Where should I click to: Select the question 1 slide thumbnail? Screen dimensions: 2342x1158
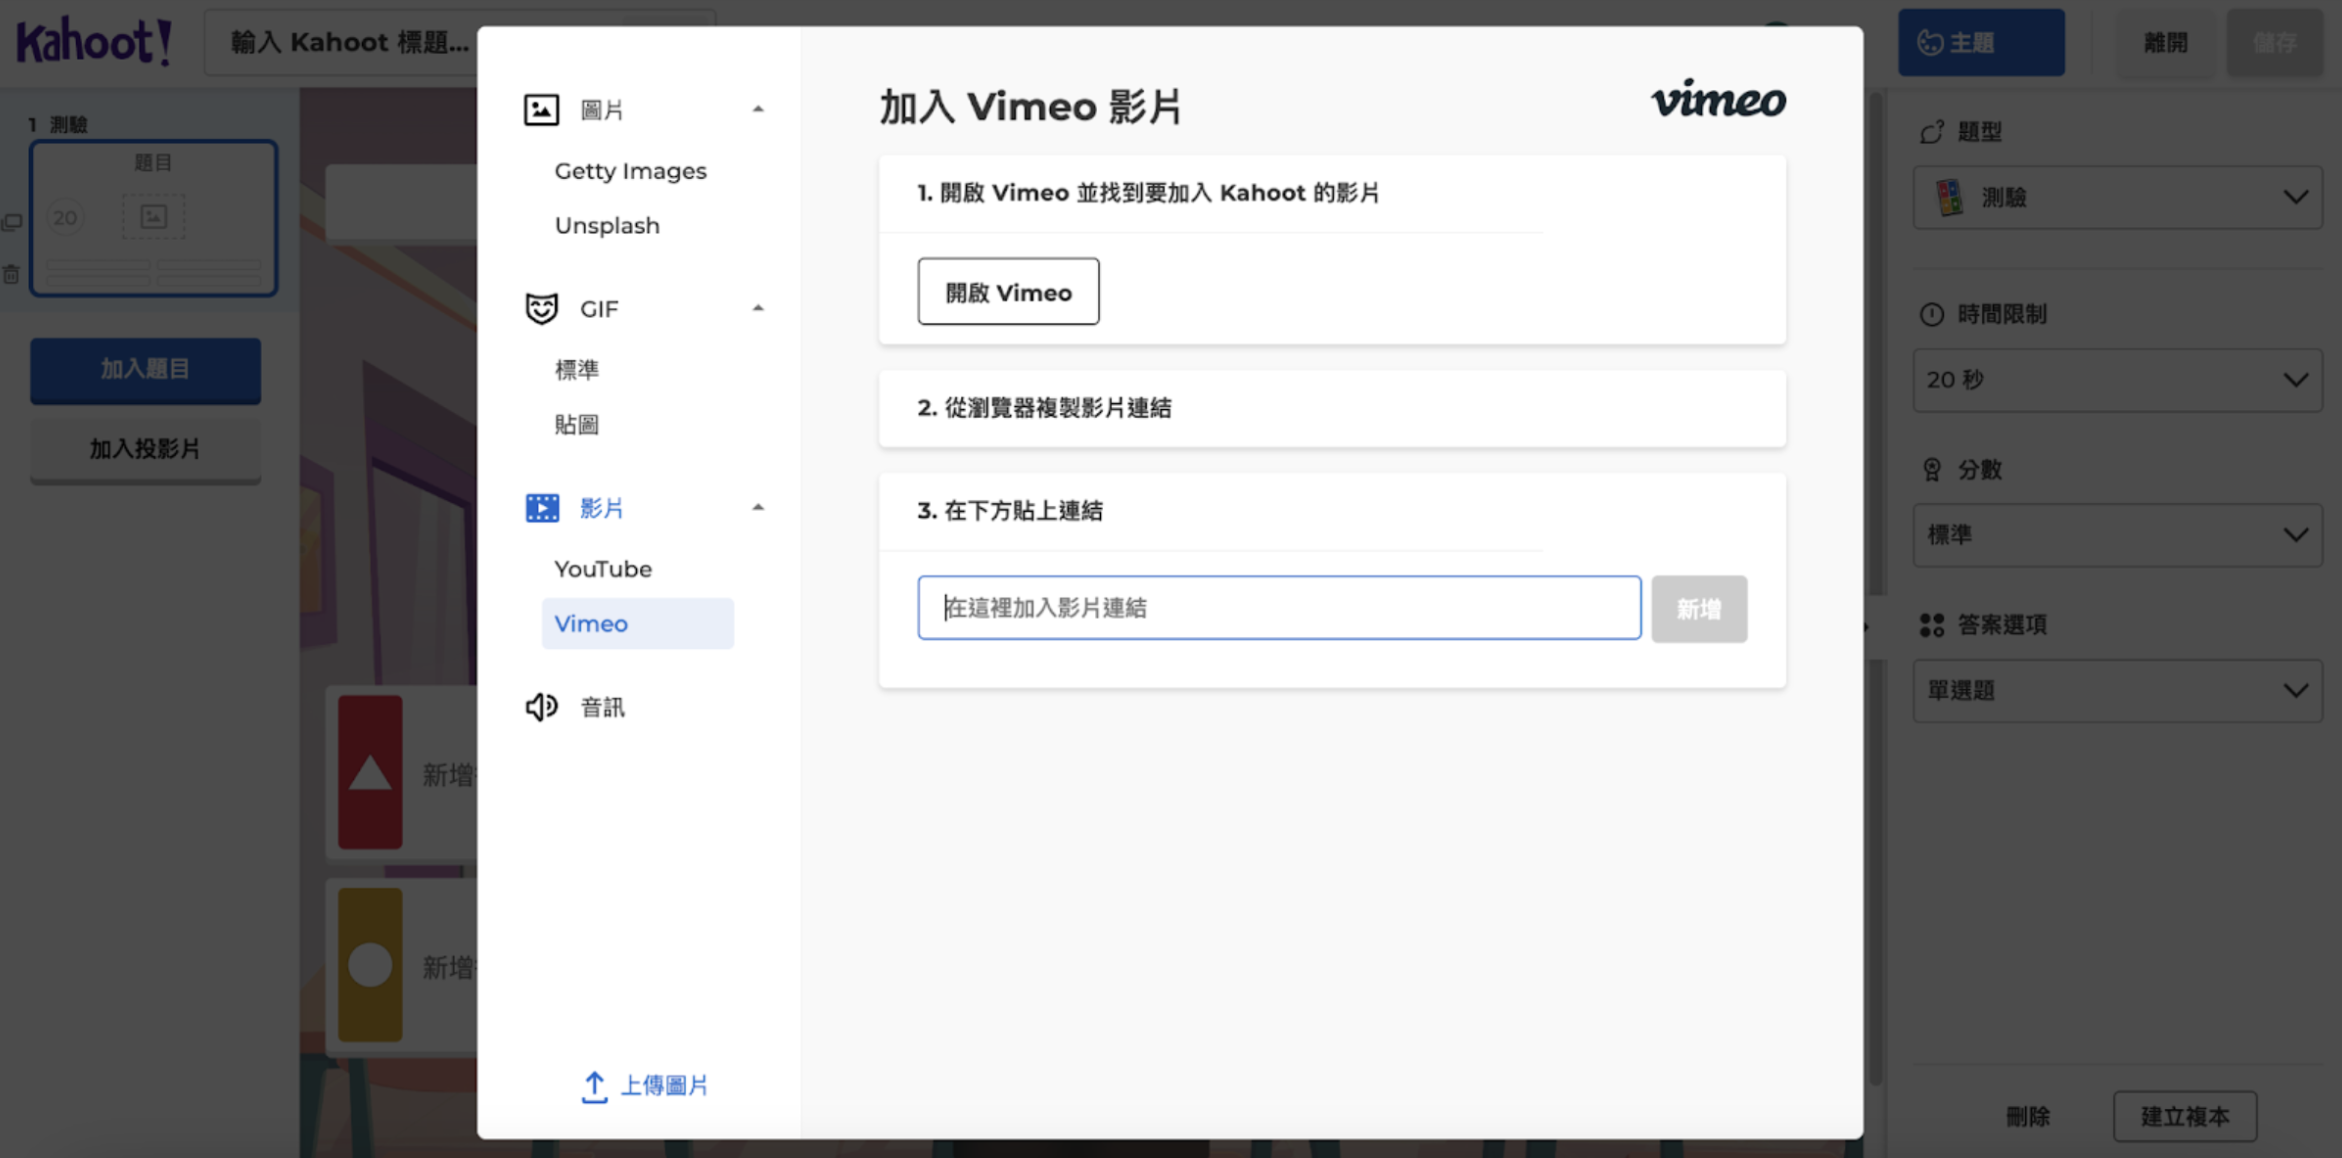[154, 218]
